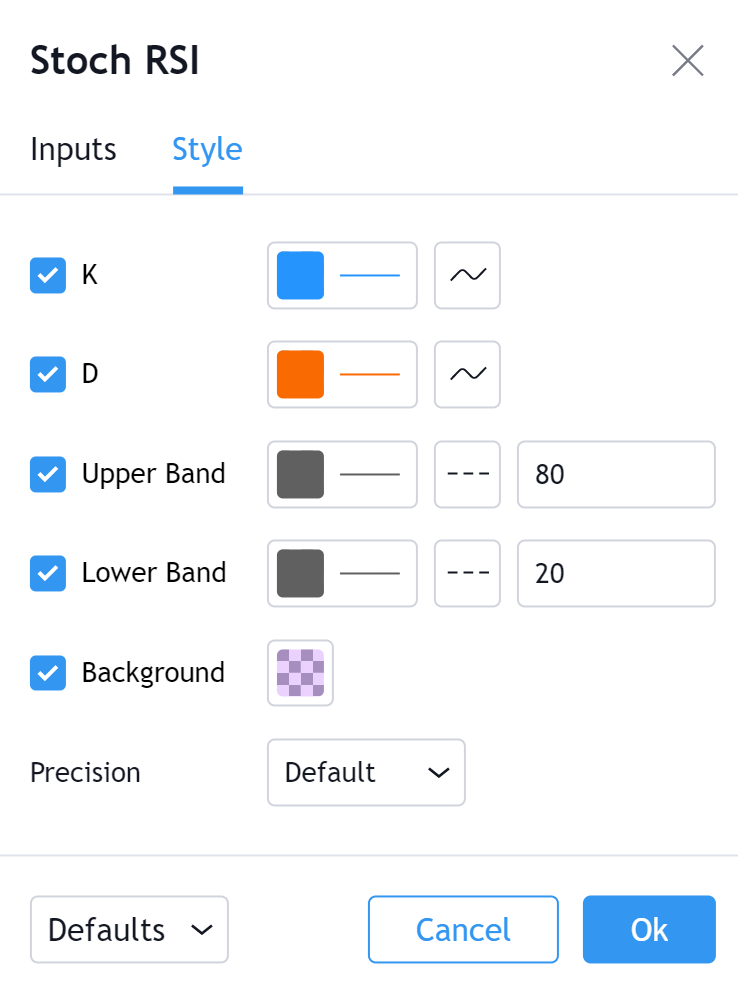Open the D plot line style icon
This screenshot has width=738, height=982.
(467, 374)
